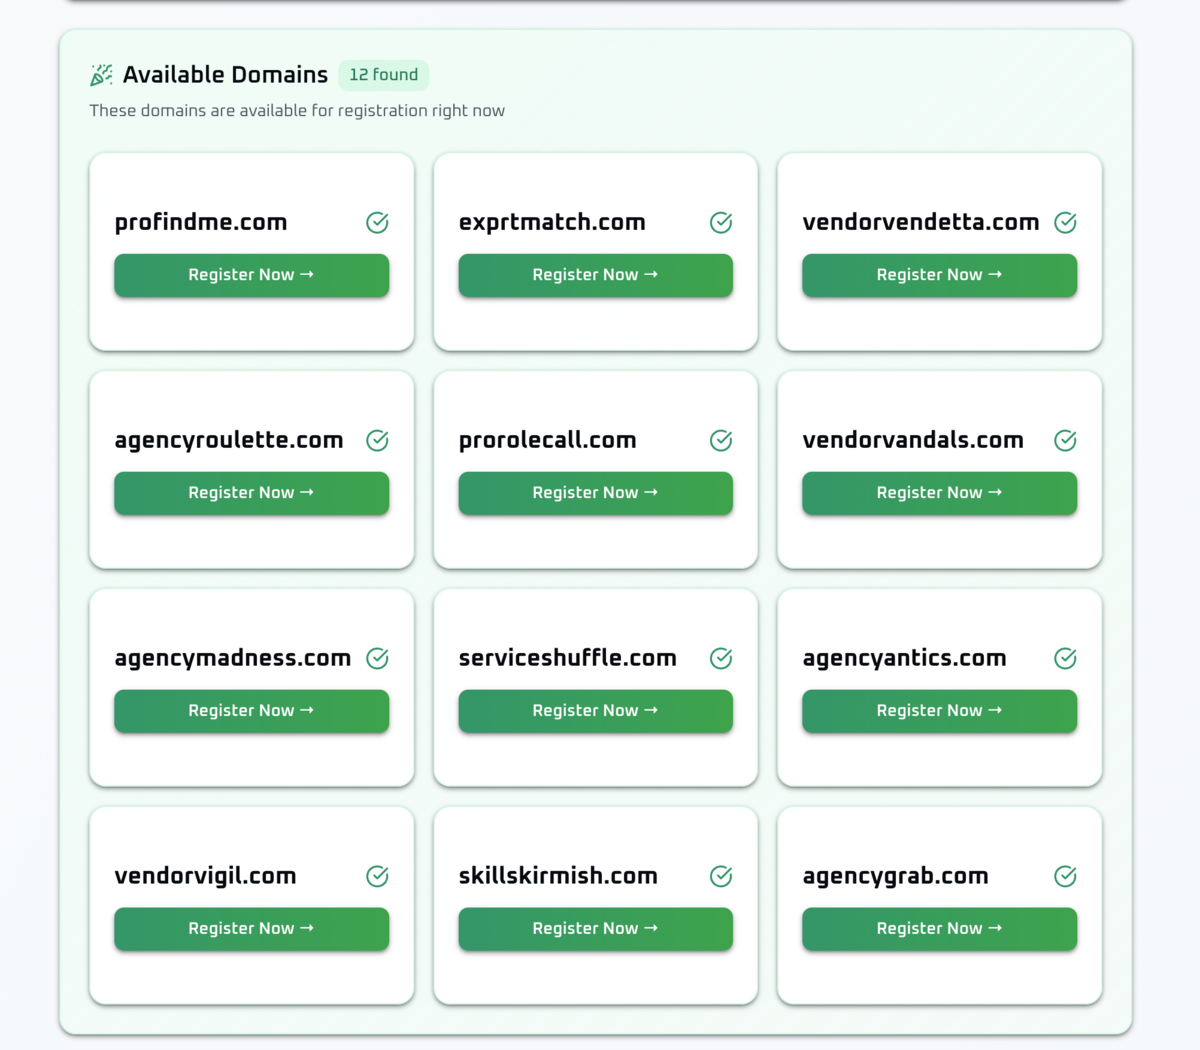The height and width of the screenshot is (1050, 1200).
Task: Click the "12 found" results badge
Action: pyautogui.click(x=383, y=75)
